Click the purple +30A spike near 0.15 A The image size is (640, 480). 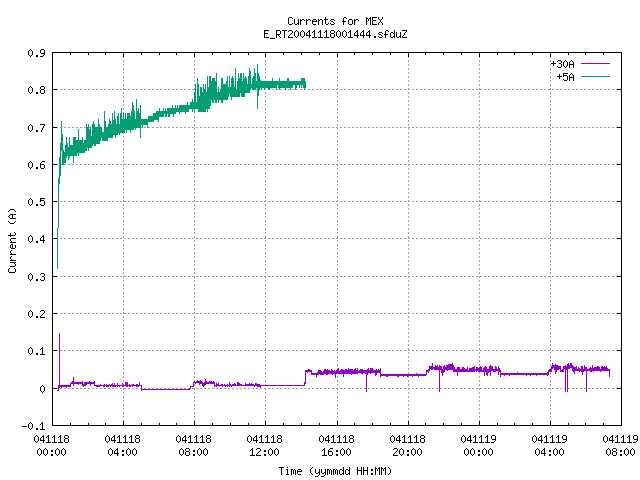(60, 359)
